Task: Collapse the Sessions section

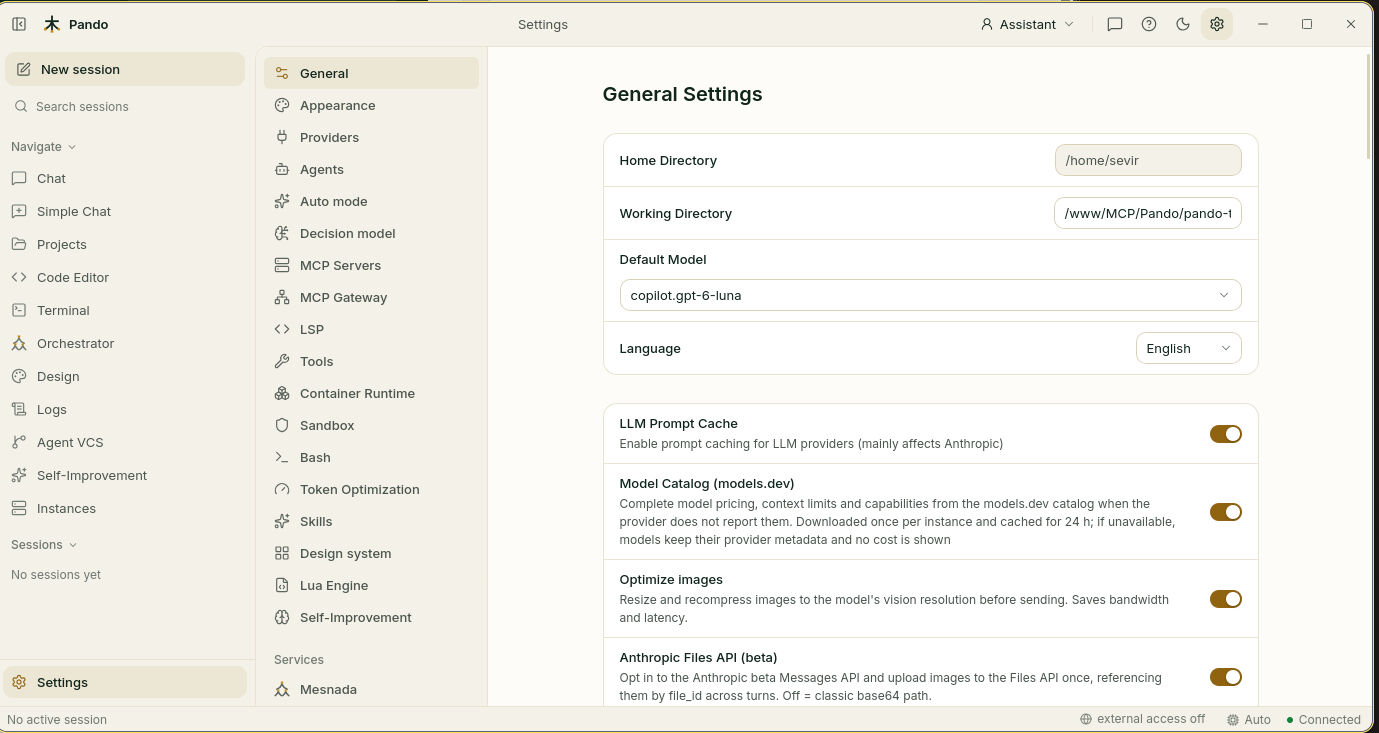Action: [44, 544]
